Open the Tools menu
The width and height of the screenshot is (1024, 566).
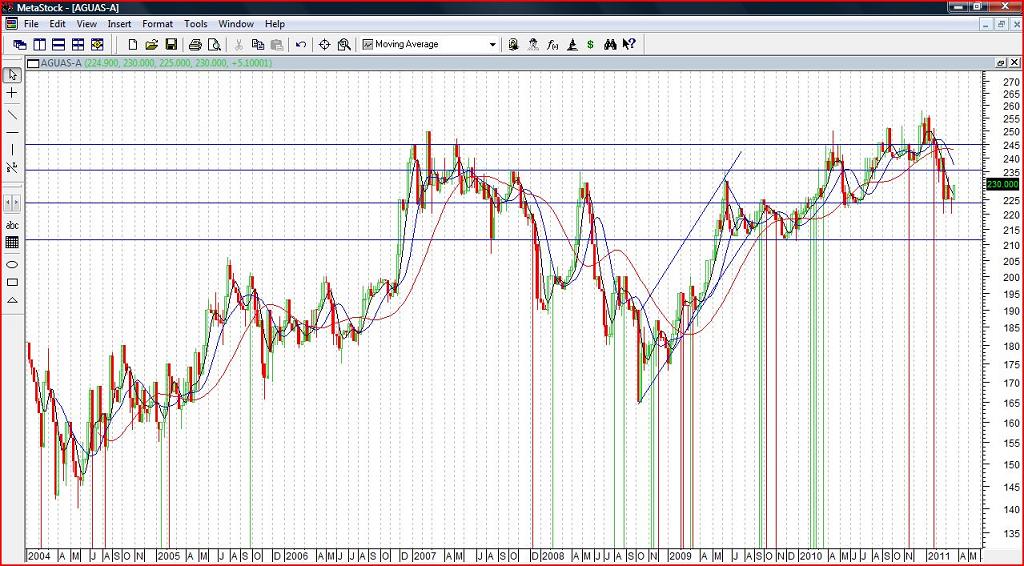click(195, 24)
